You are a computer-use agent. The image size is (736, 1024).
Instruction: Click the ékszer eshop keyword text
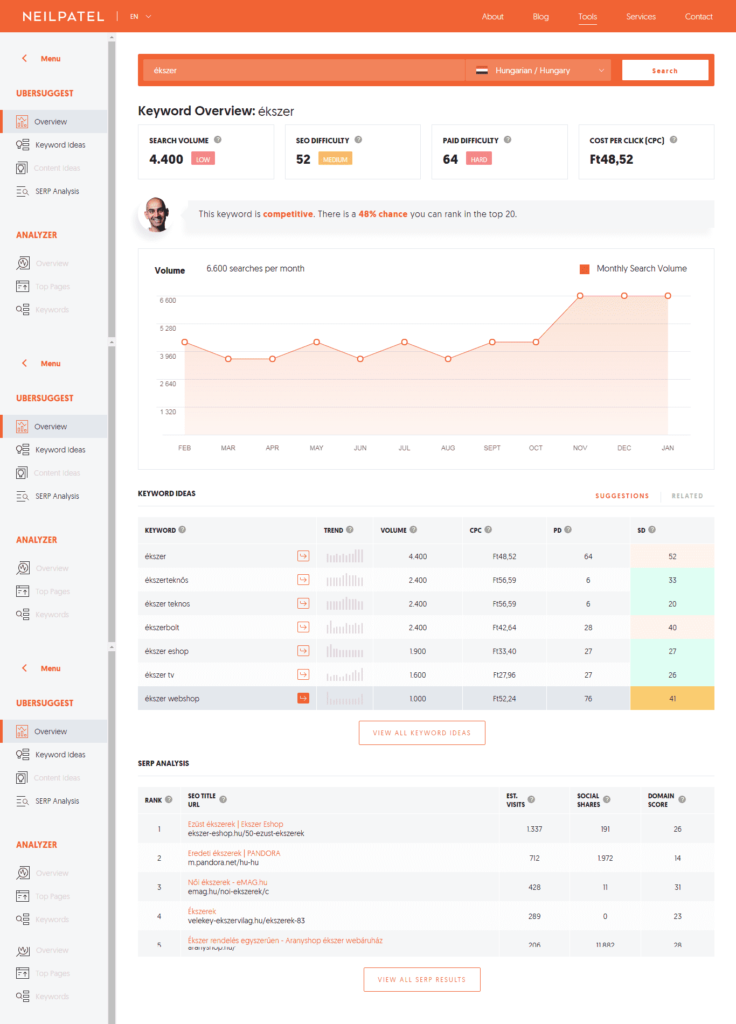click(167, 651)
